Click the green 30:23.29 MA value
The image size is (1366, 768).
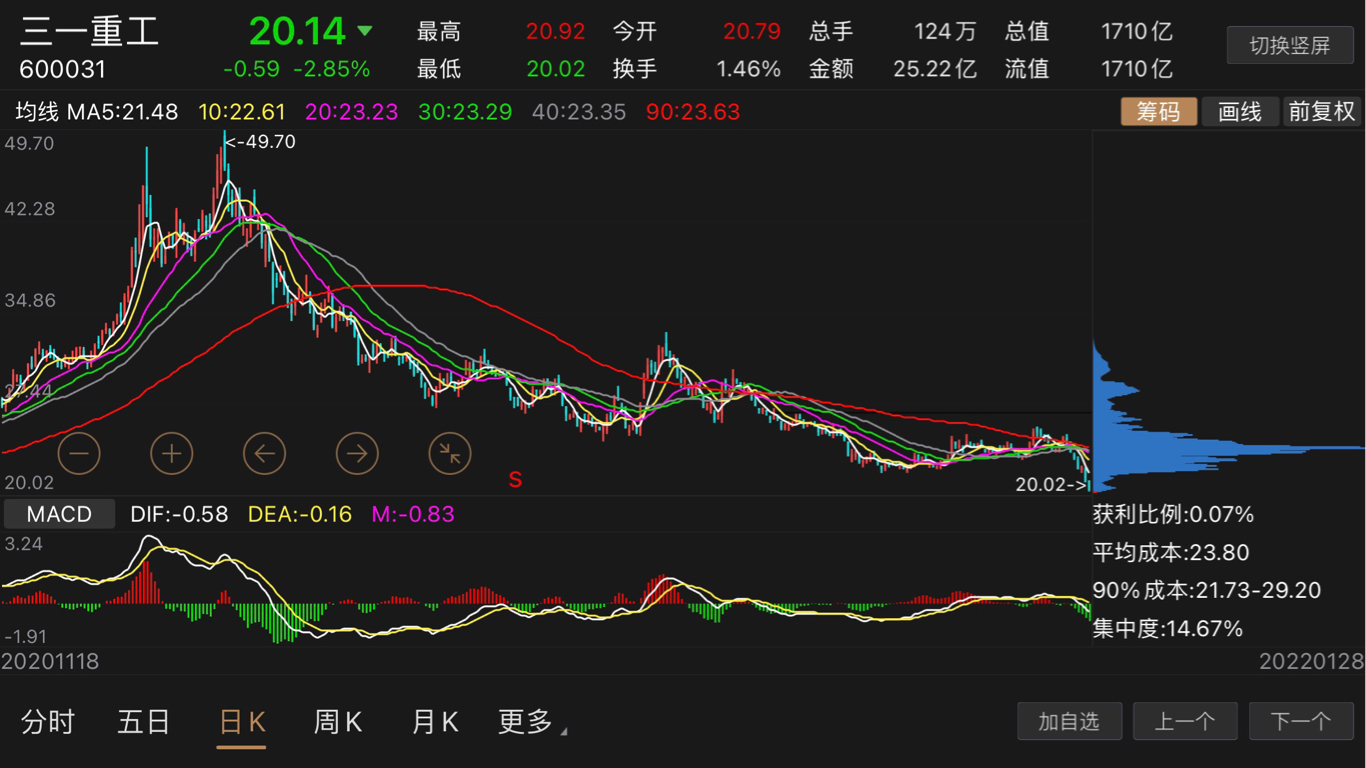tap(465, 112)
